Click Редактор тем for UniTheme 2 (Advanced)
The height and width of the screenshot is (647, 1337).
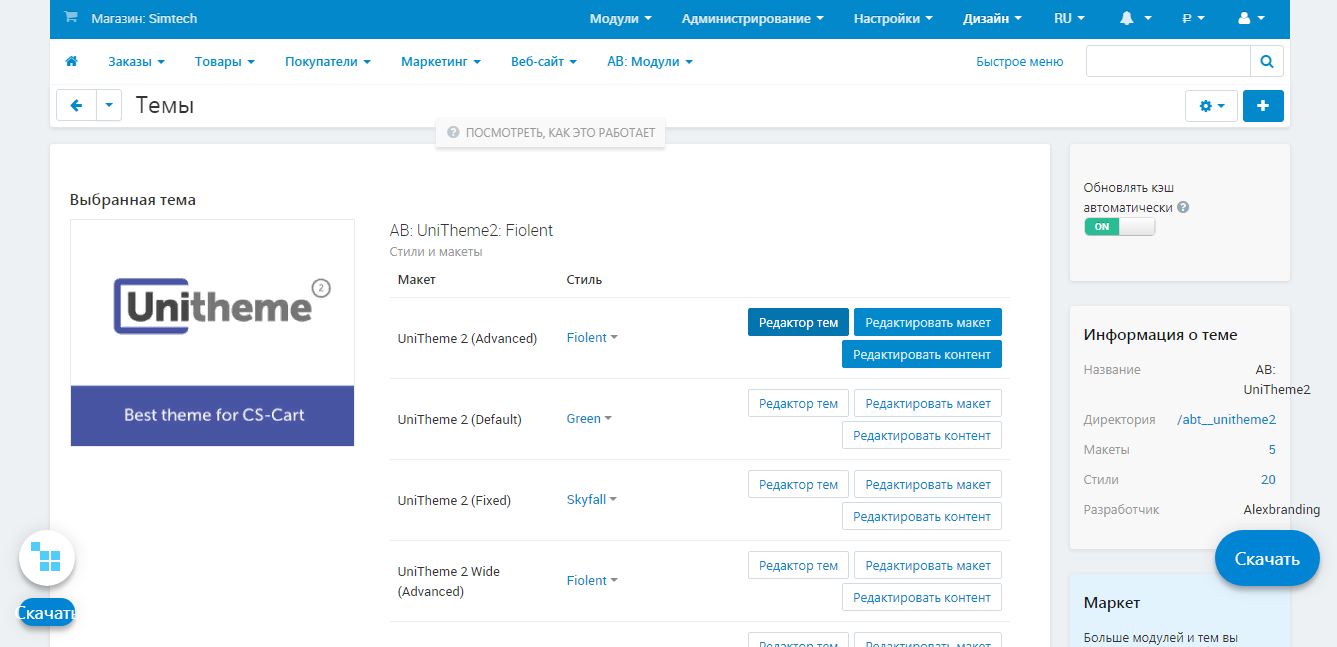click(x=798, y=322)
